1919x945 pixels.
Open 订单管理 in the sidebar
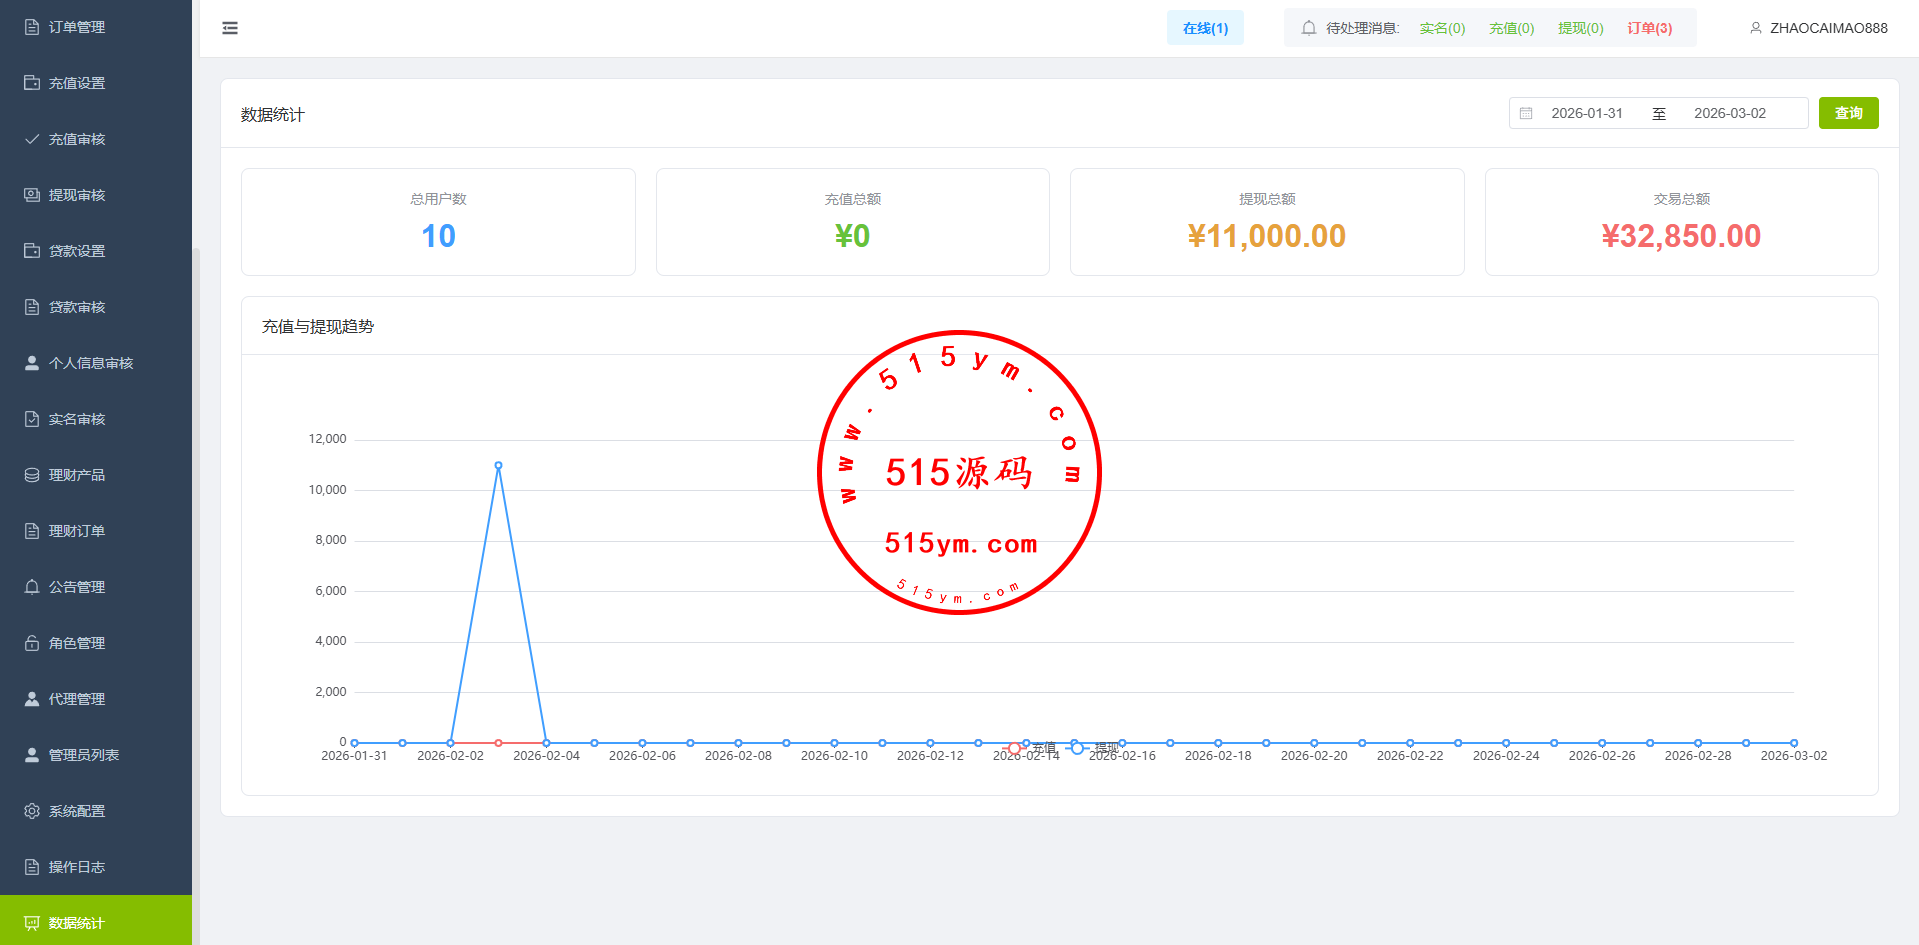(x=77, y=27)
